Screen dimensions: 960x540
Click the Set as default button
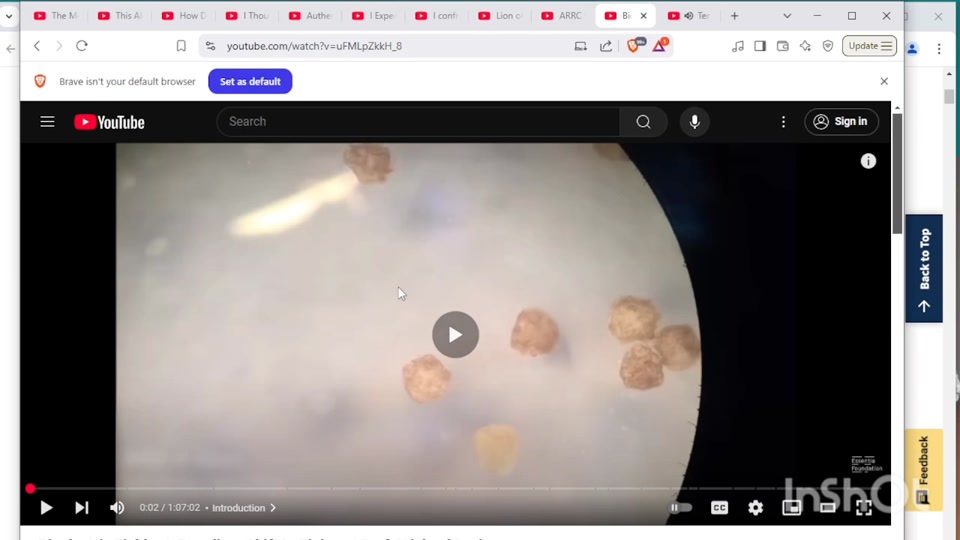point(250,82)
